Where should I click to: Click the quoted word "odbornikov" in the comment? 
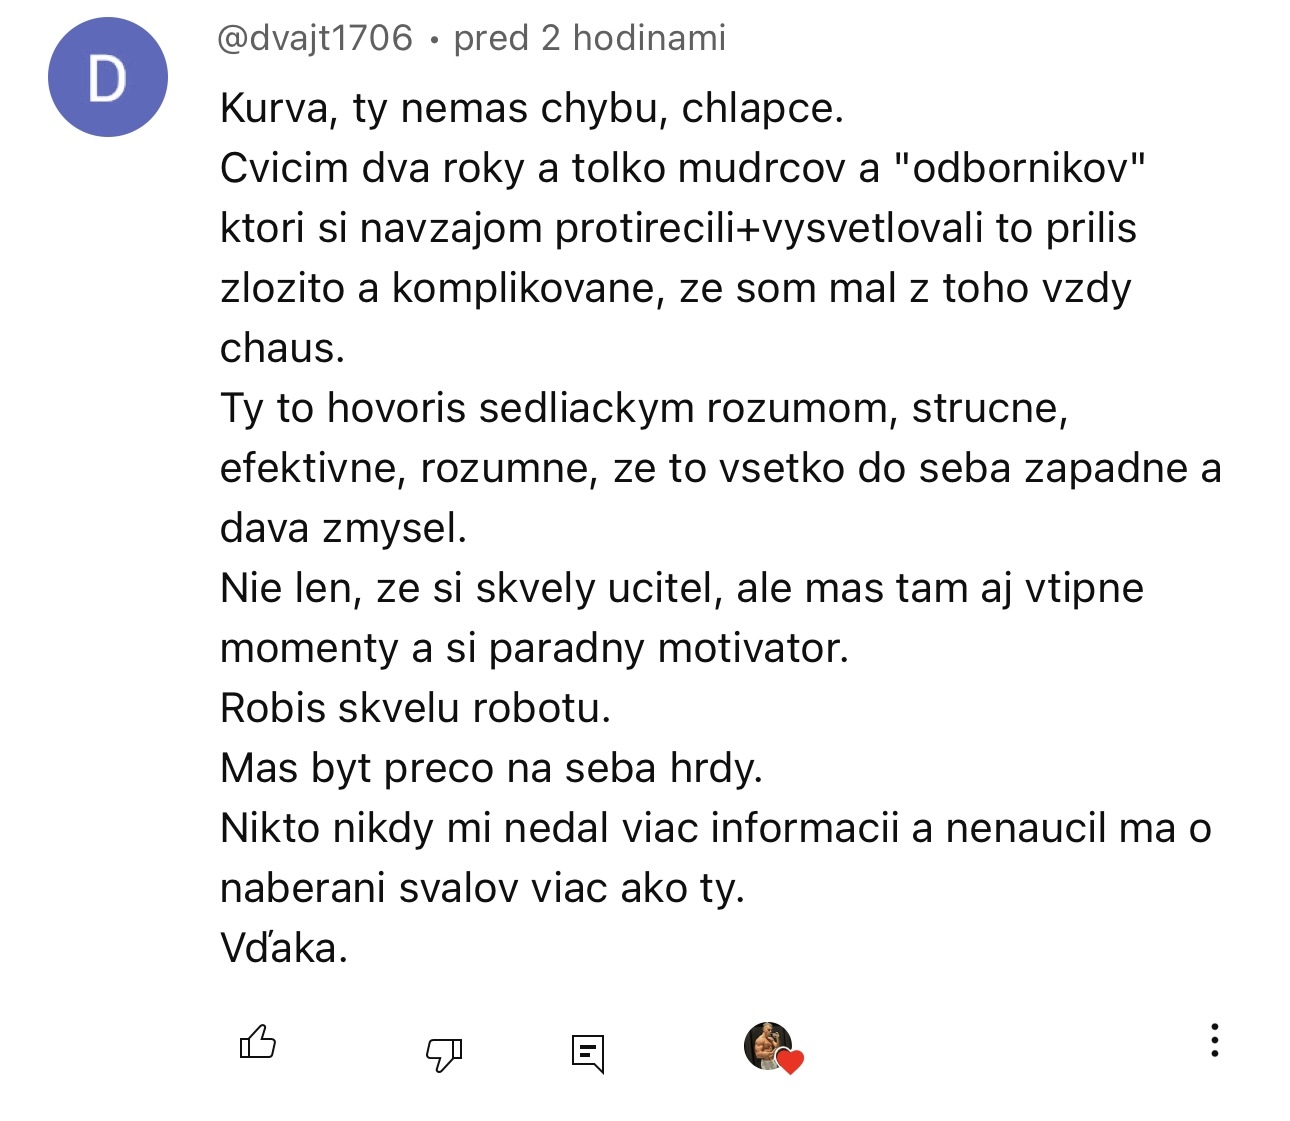1019,168
